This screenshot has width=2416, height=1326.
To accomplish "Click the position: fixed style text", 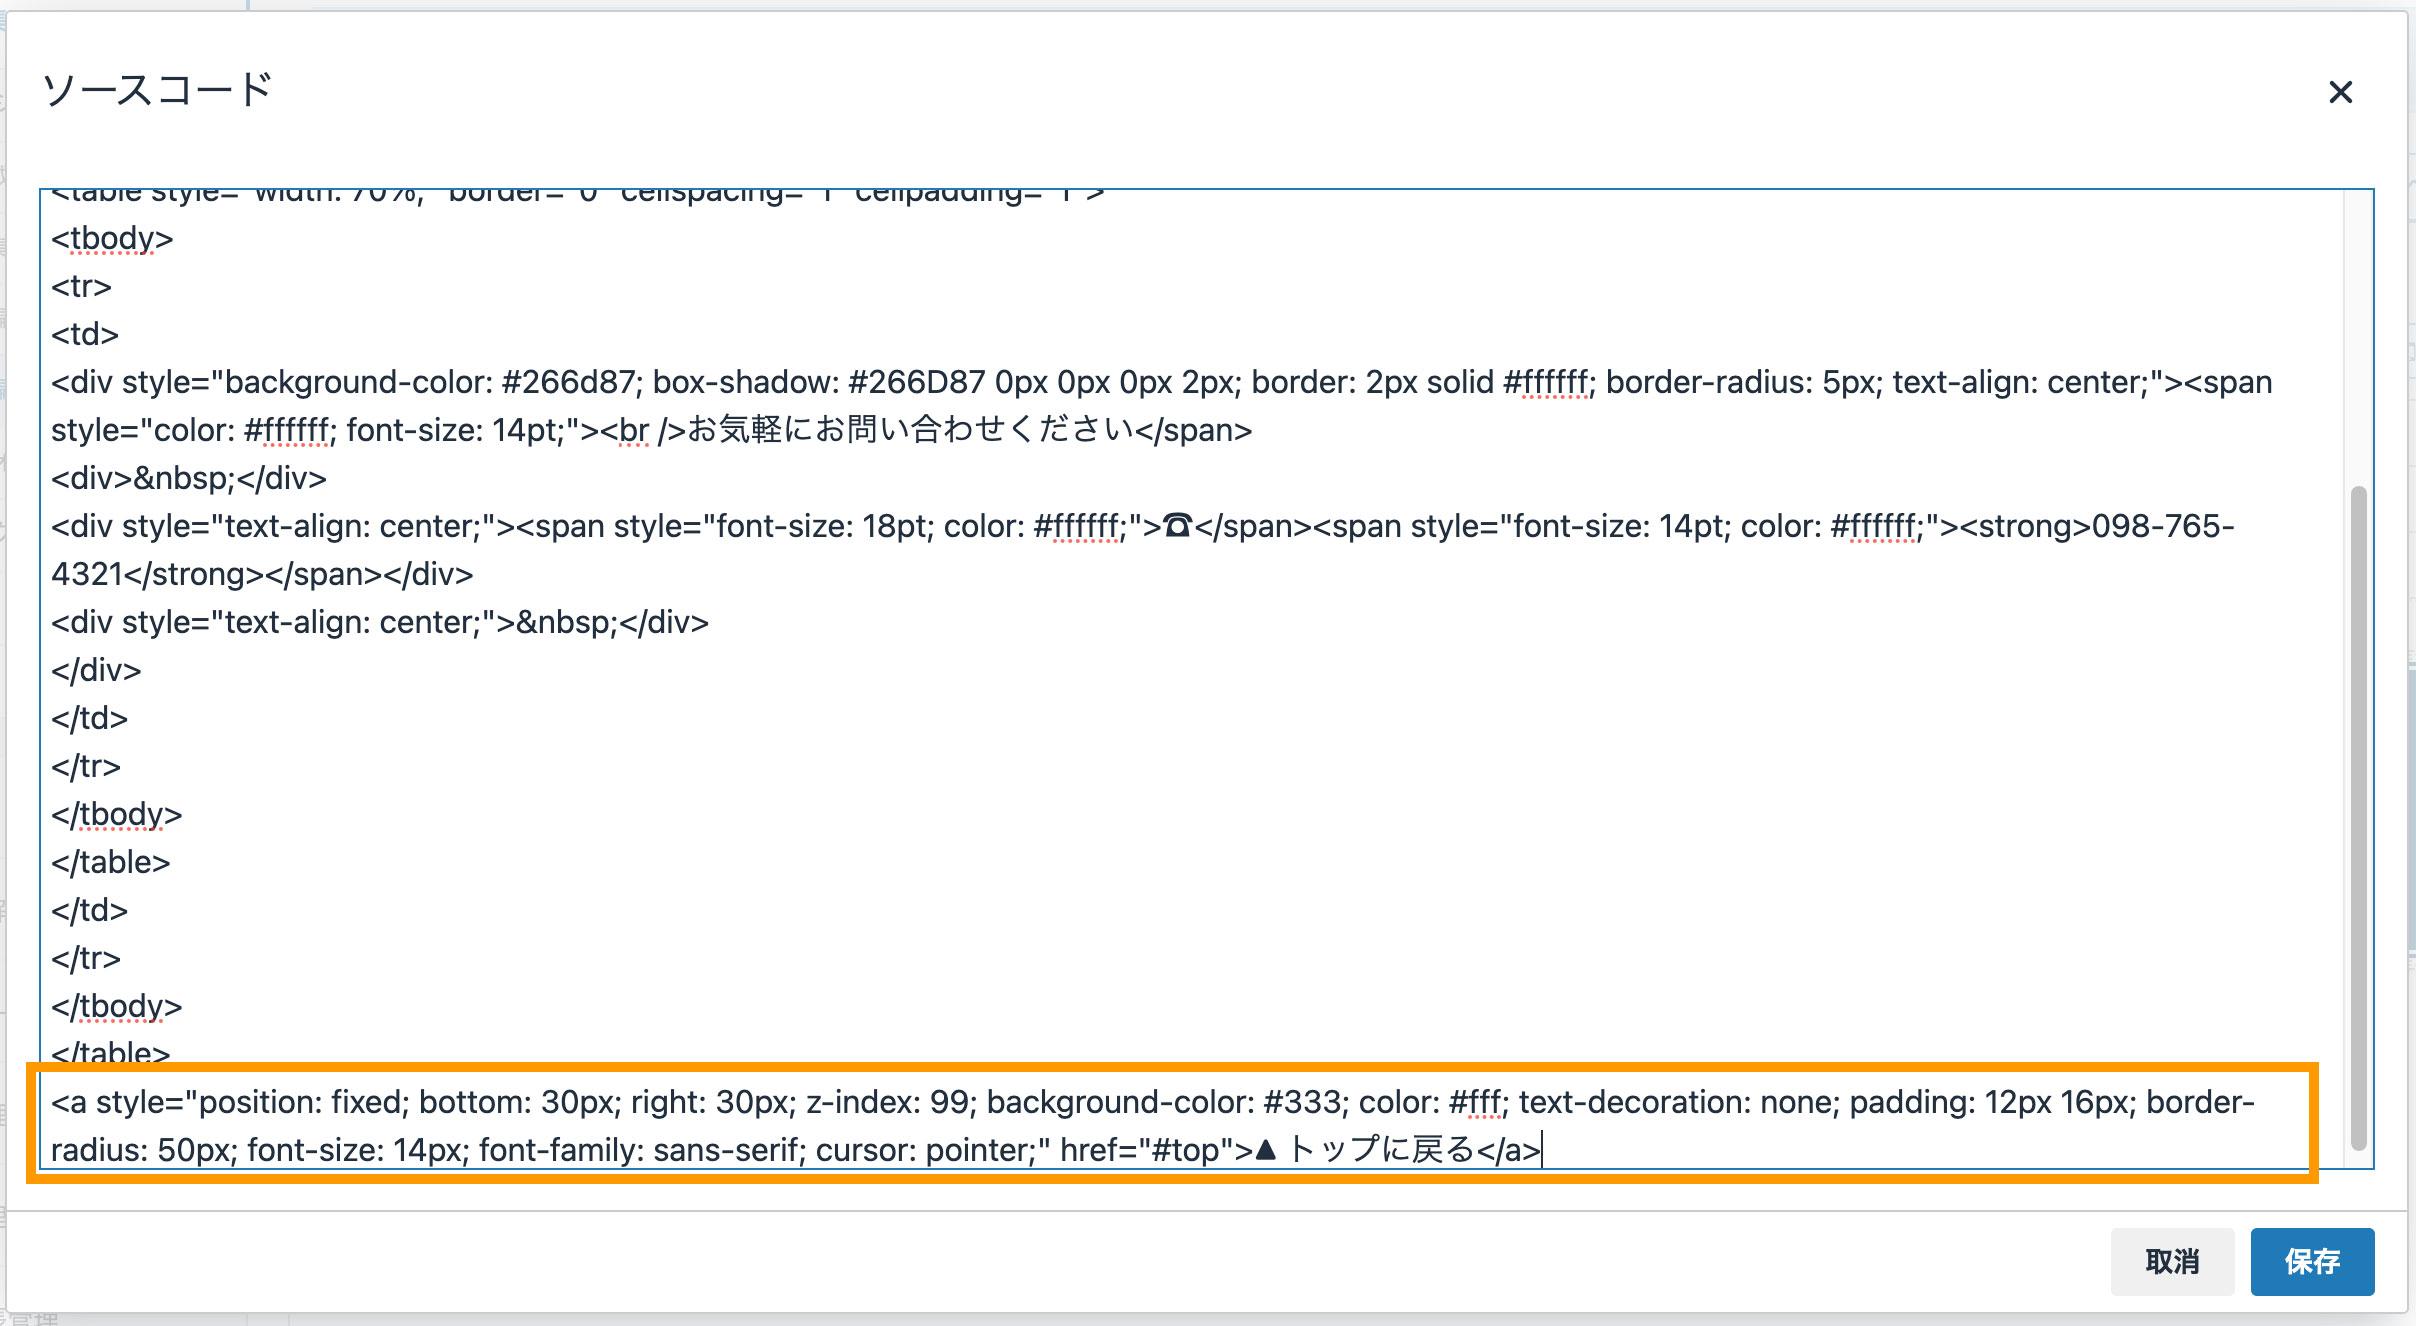I will (303, 1103).
